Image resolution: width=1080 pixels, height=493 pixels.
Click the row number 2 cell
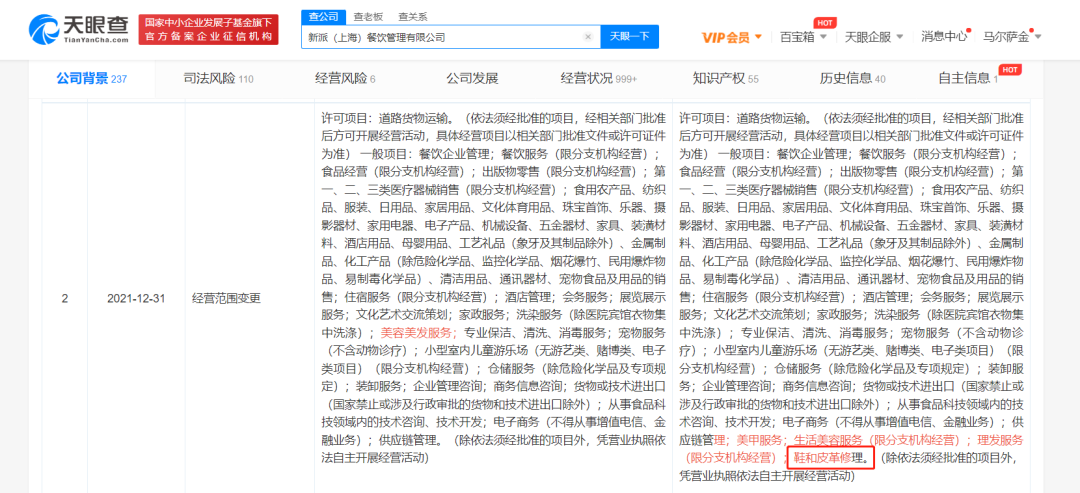[x=65, y=300]
